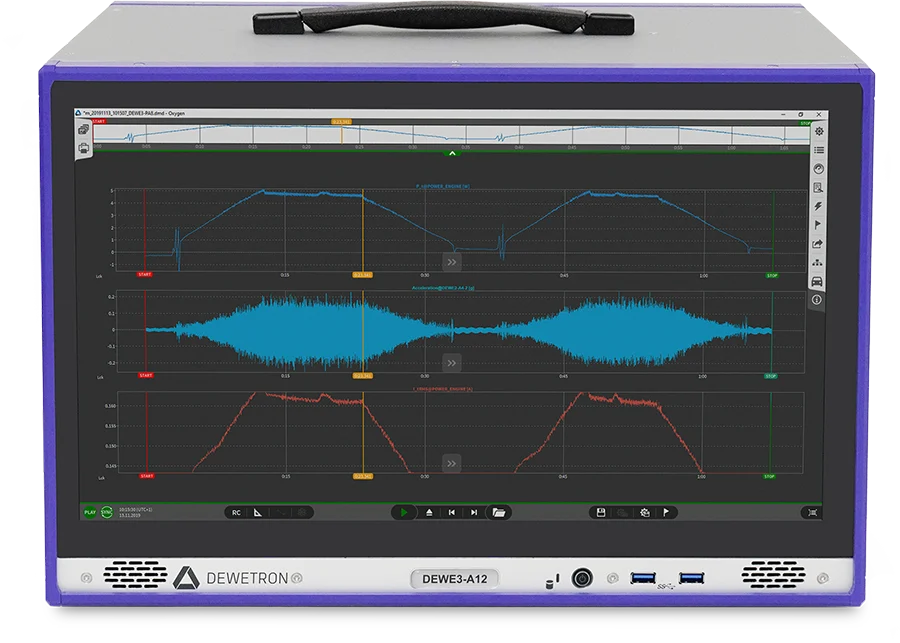Click fullscreen icon at bottom right corner

pos(812,513)
